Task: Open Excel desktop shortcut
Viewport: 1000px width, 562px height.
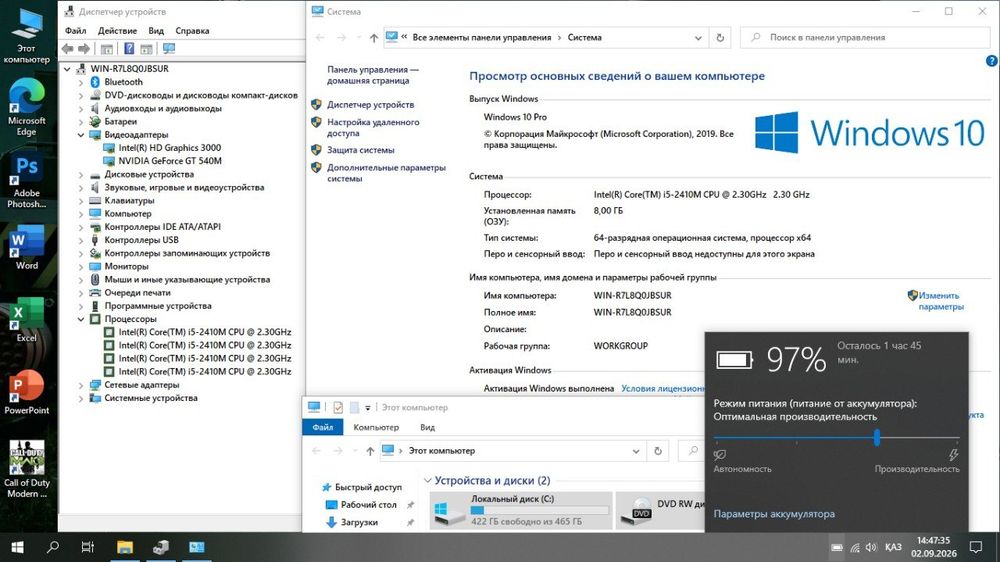Action: pos(27,320)
